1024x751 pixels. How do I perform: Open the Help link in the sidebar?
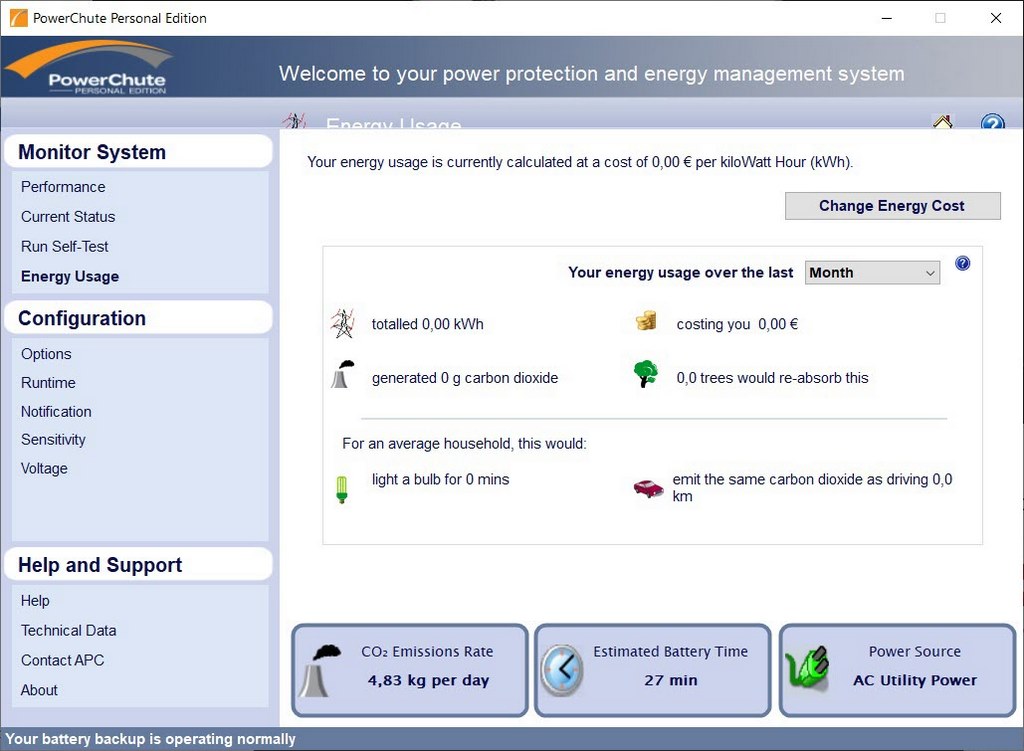tap(35, 601)
